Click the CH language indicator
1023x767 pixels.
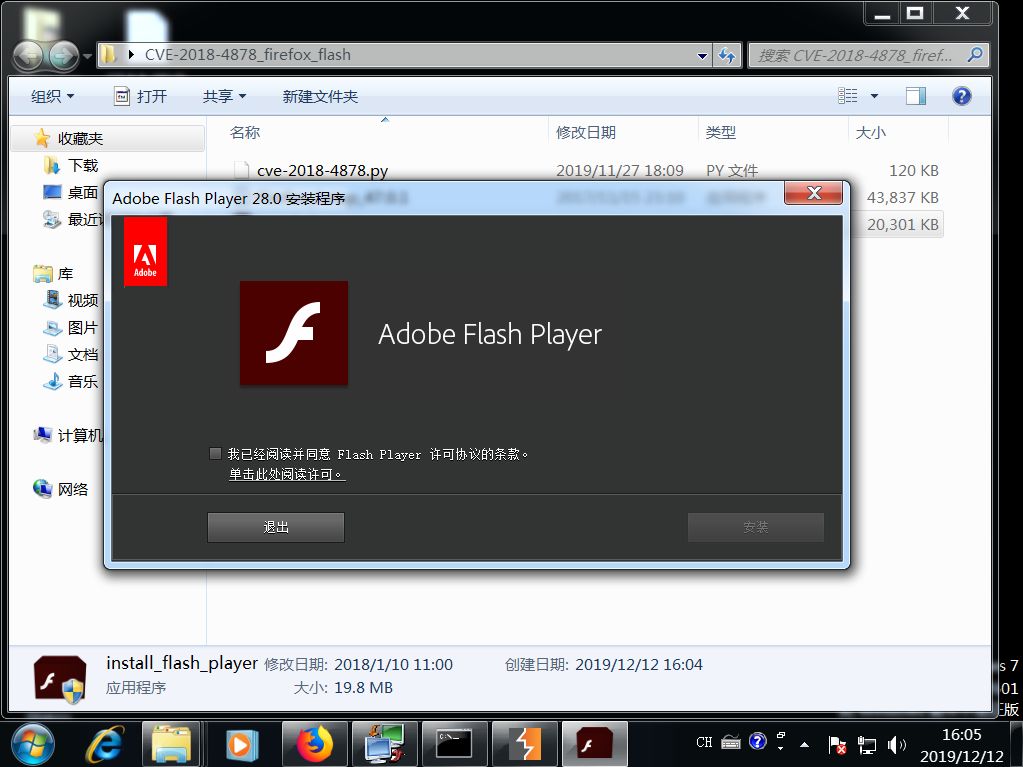pos(704,742)
